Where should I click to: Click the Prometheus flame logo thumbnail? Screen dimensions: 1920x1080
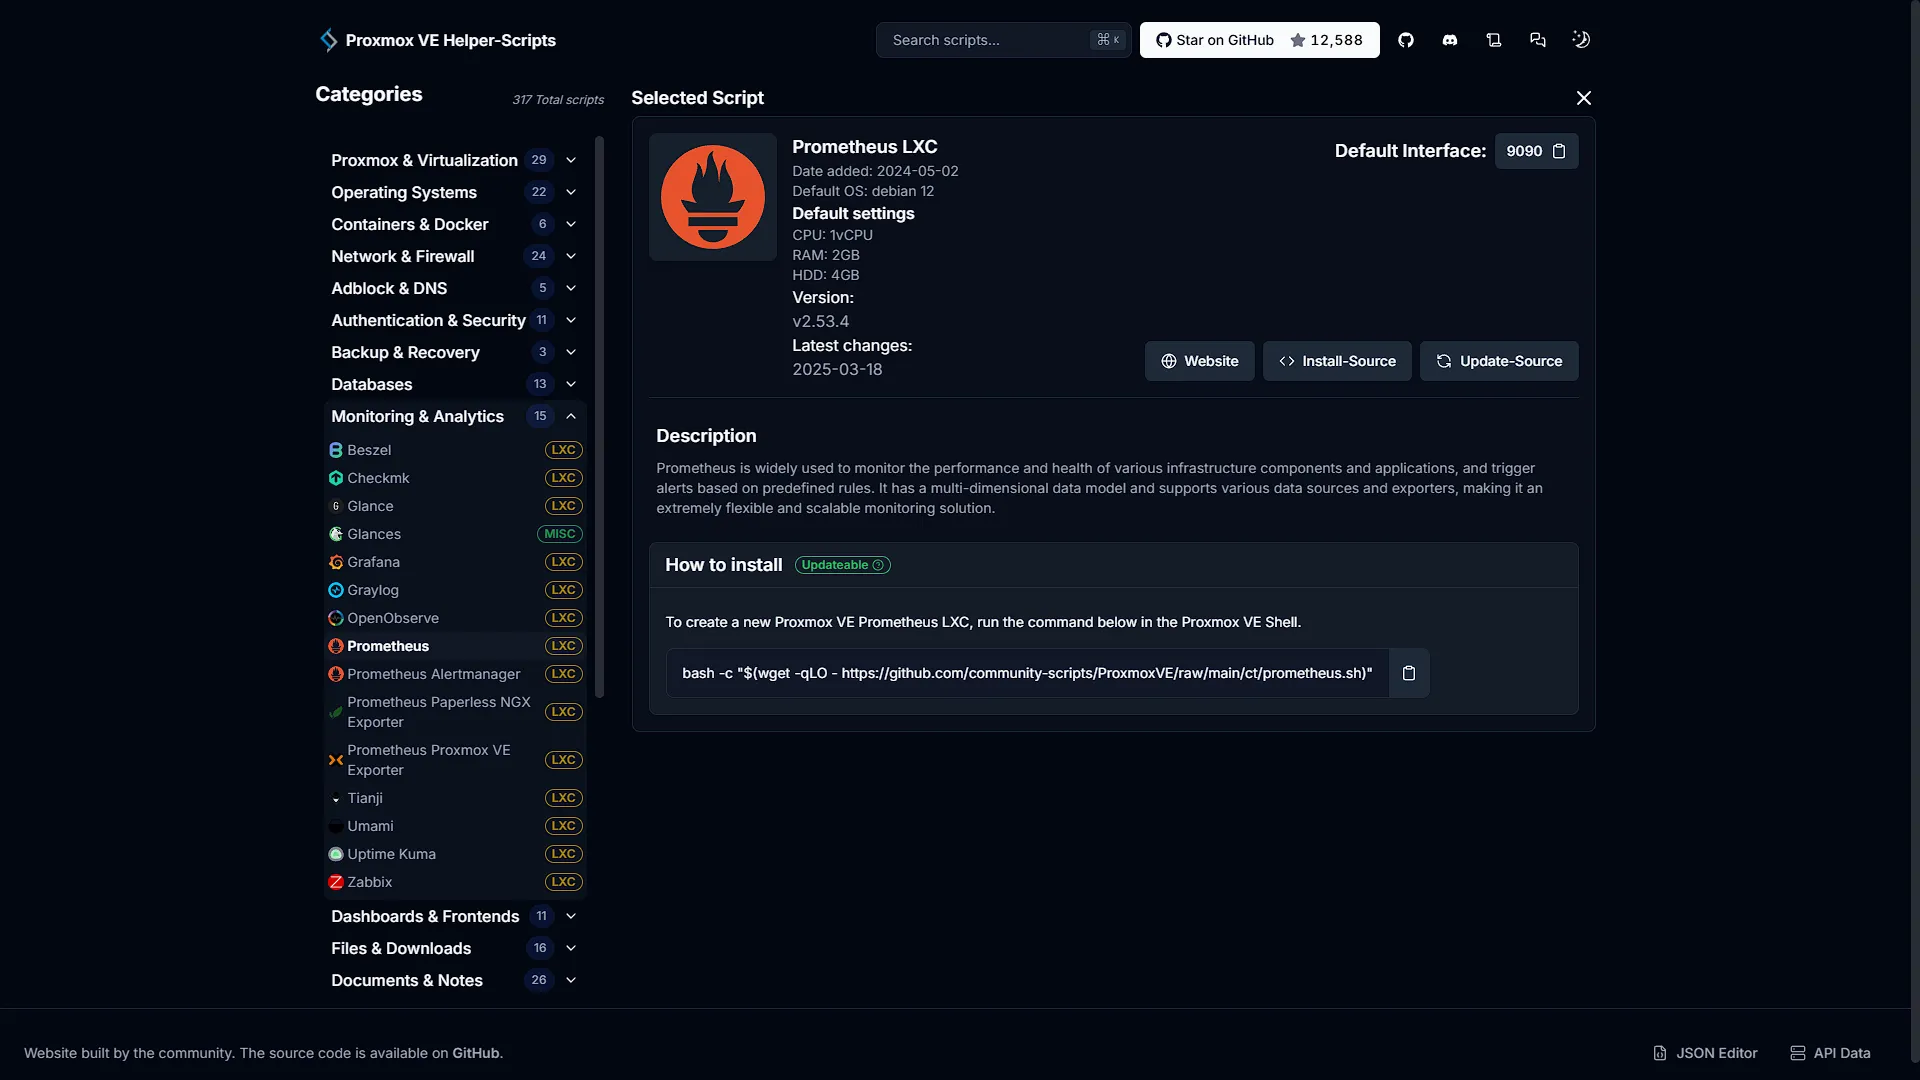(x=713, y=197)
